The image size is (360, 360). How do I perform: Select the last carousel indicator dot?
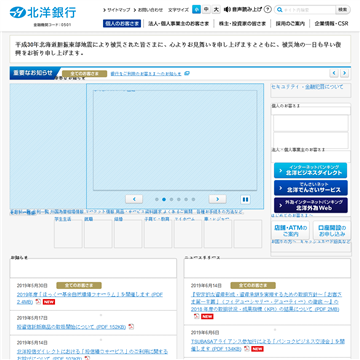click(x=193, y=199)
